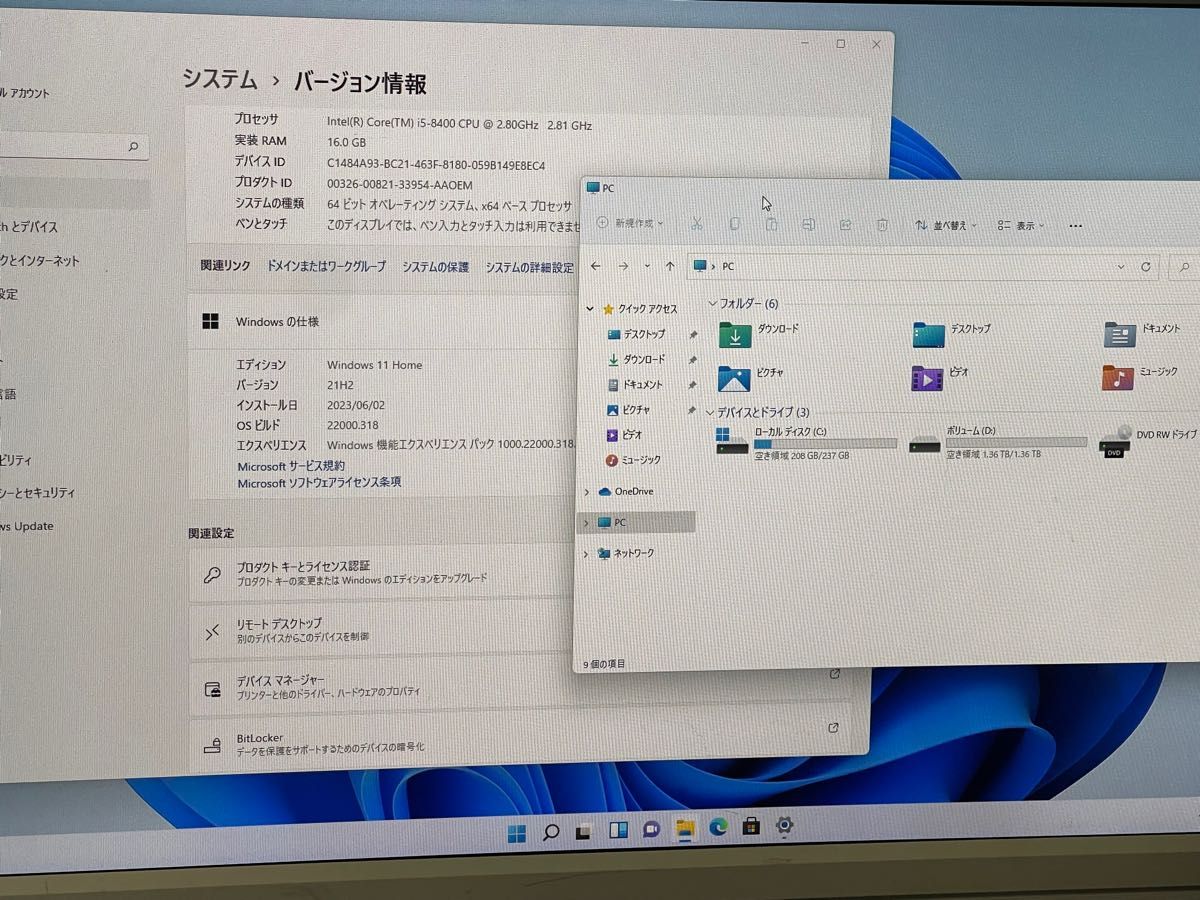Select PC in Explorer sidebar
The image size is (1200, 900).
636,522
